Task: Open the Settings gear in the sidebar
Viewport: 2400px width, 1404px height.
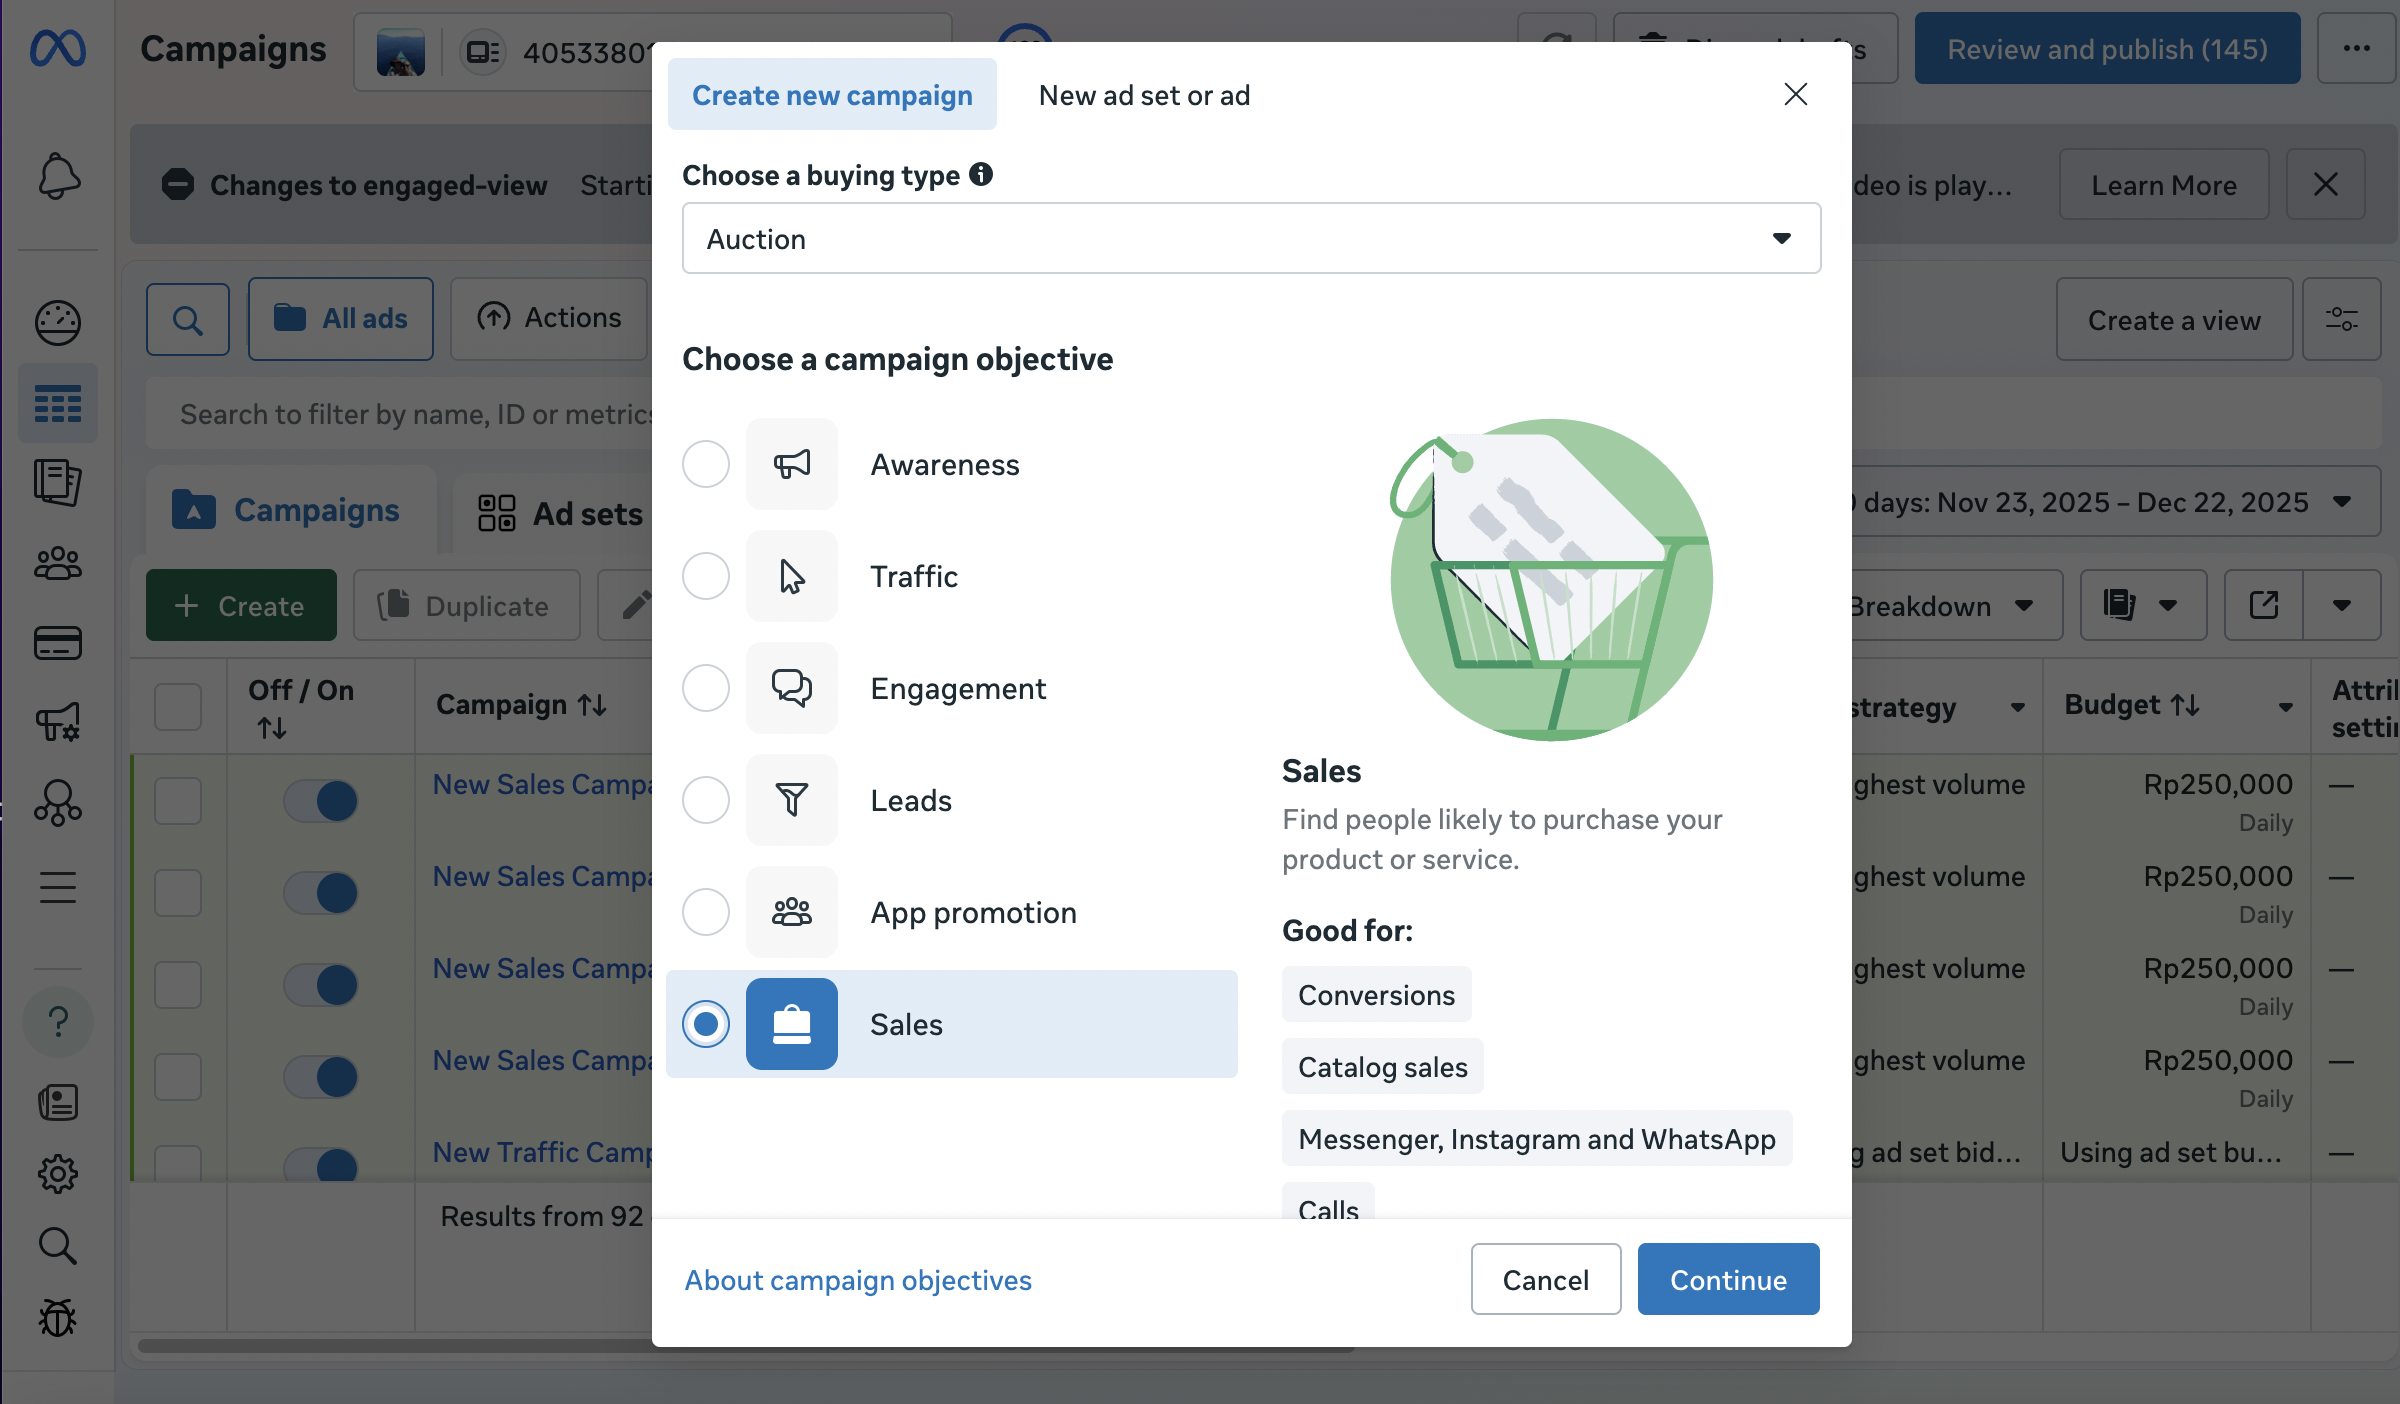Action: (x=58, y=1174)
